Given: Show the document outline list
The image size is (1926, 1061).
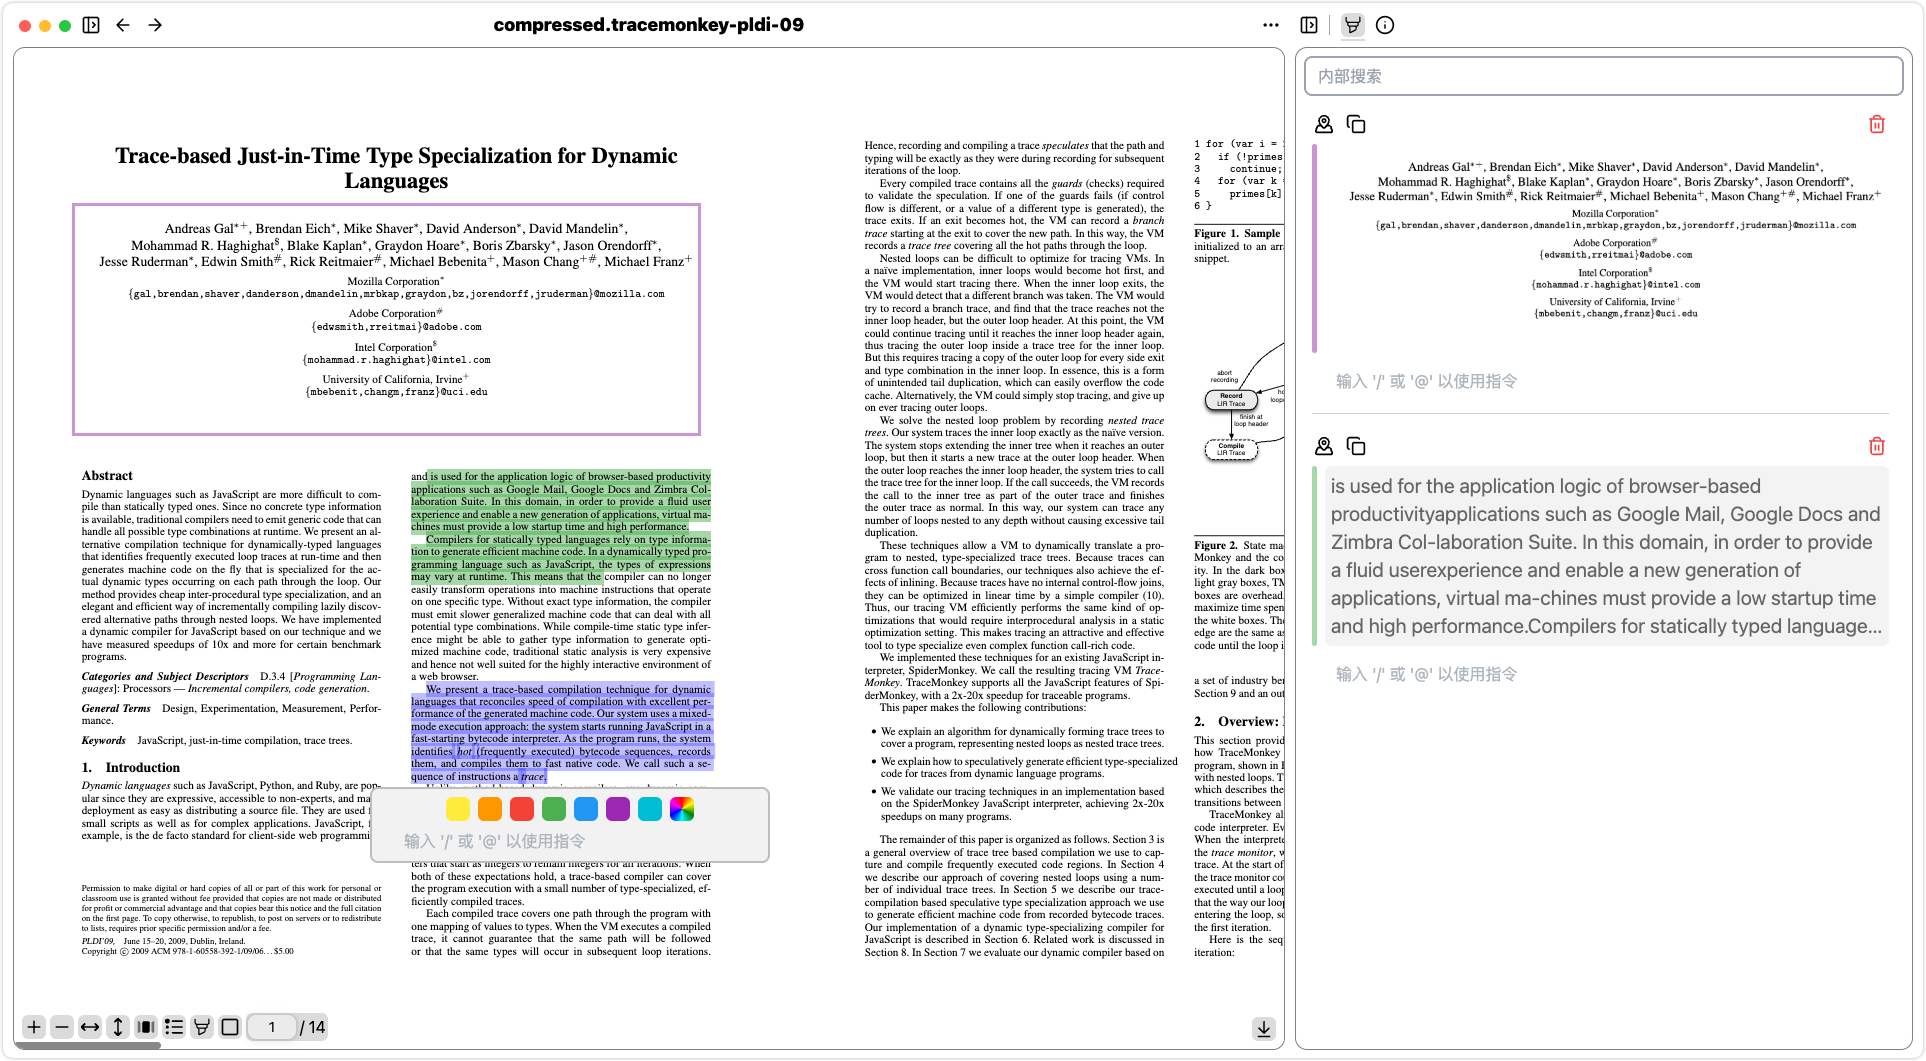Looking at the screenshot, I should [x=174, y=1027].
